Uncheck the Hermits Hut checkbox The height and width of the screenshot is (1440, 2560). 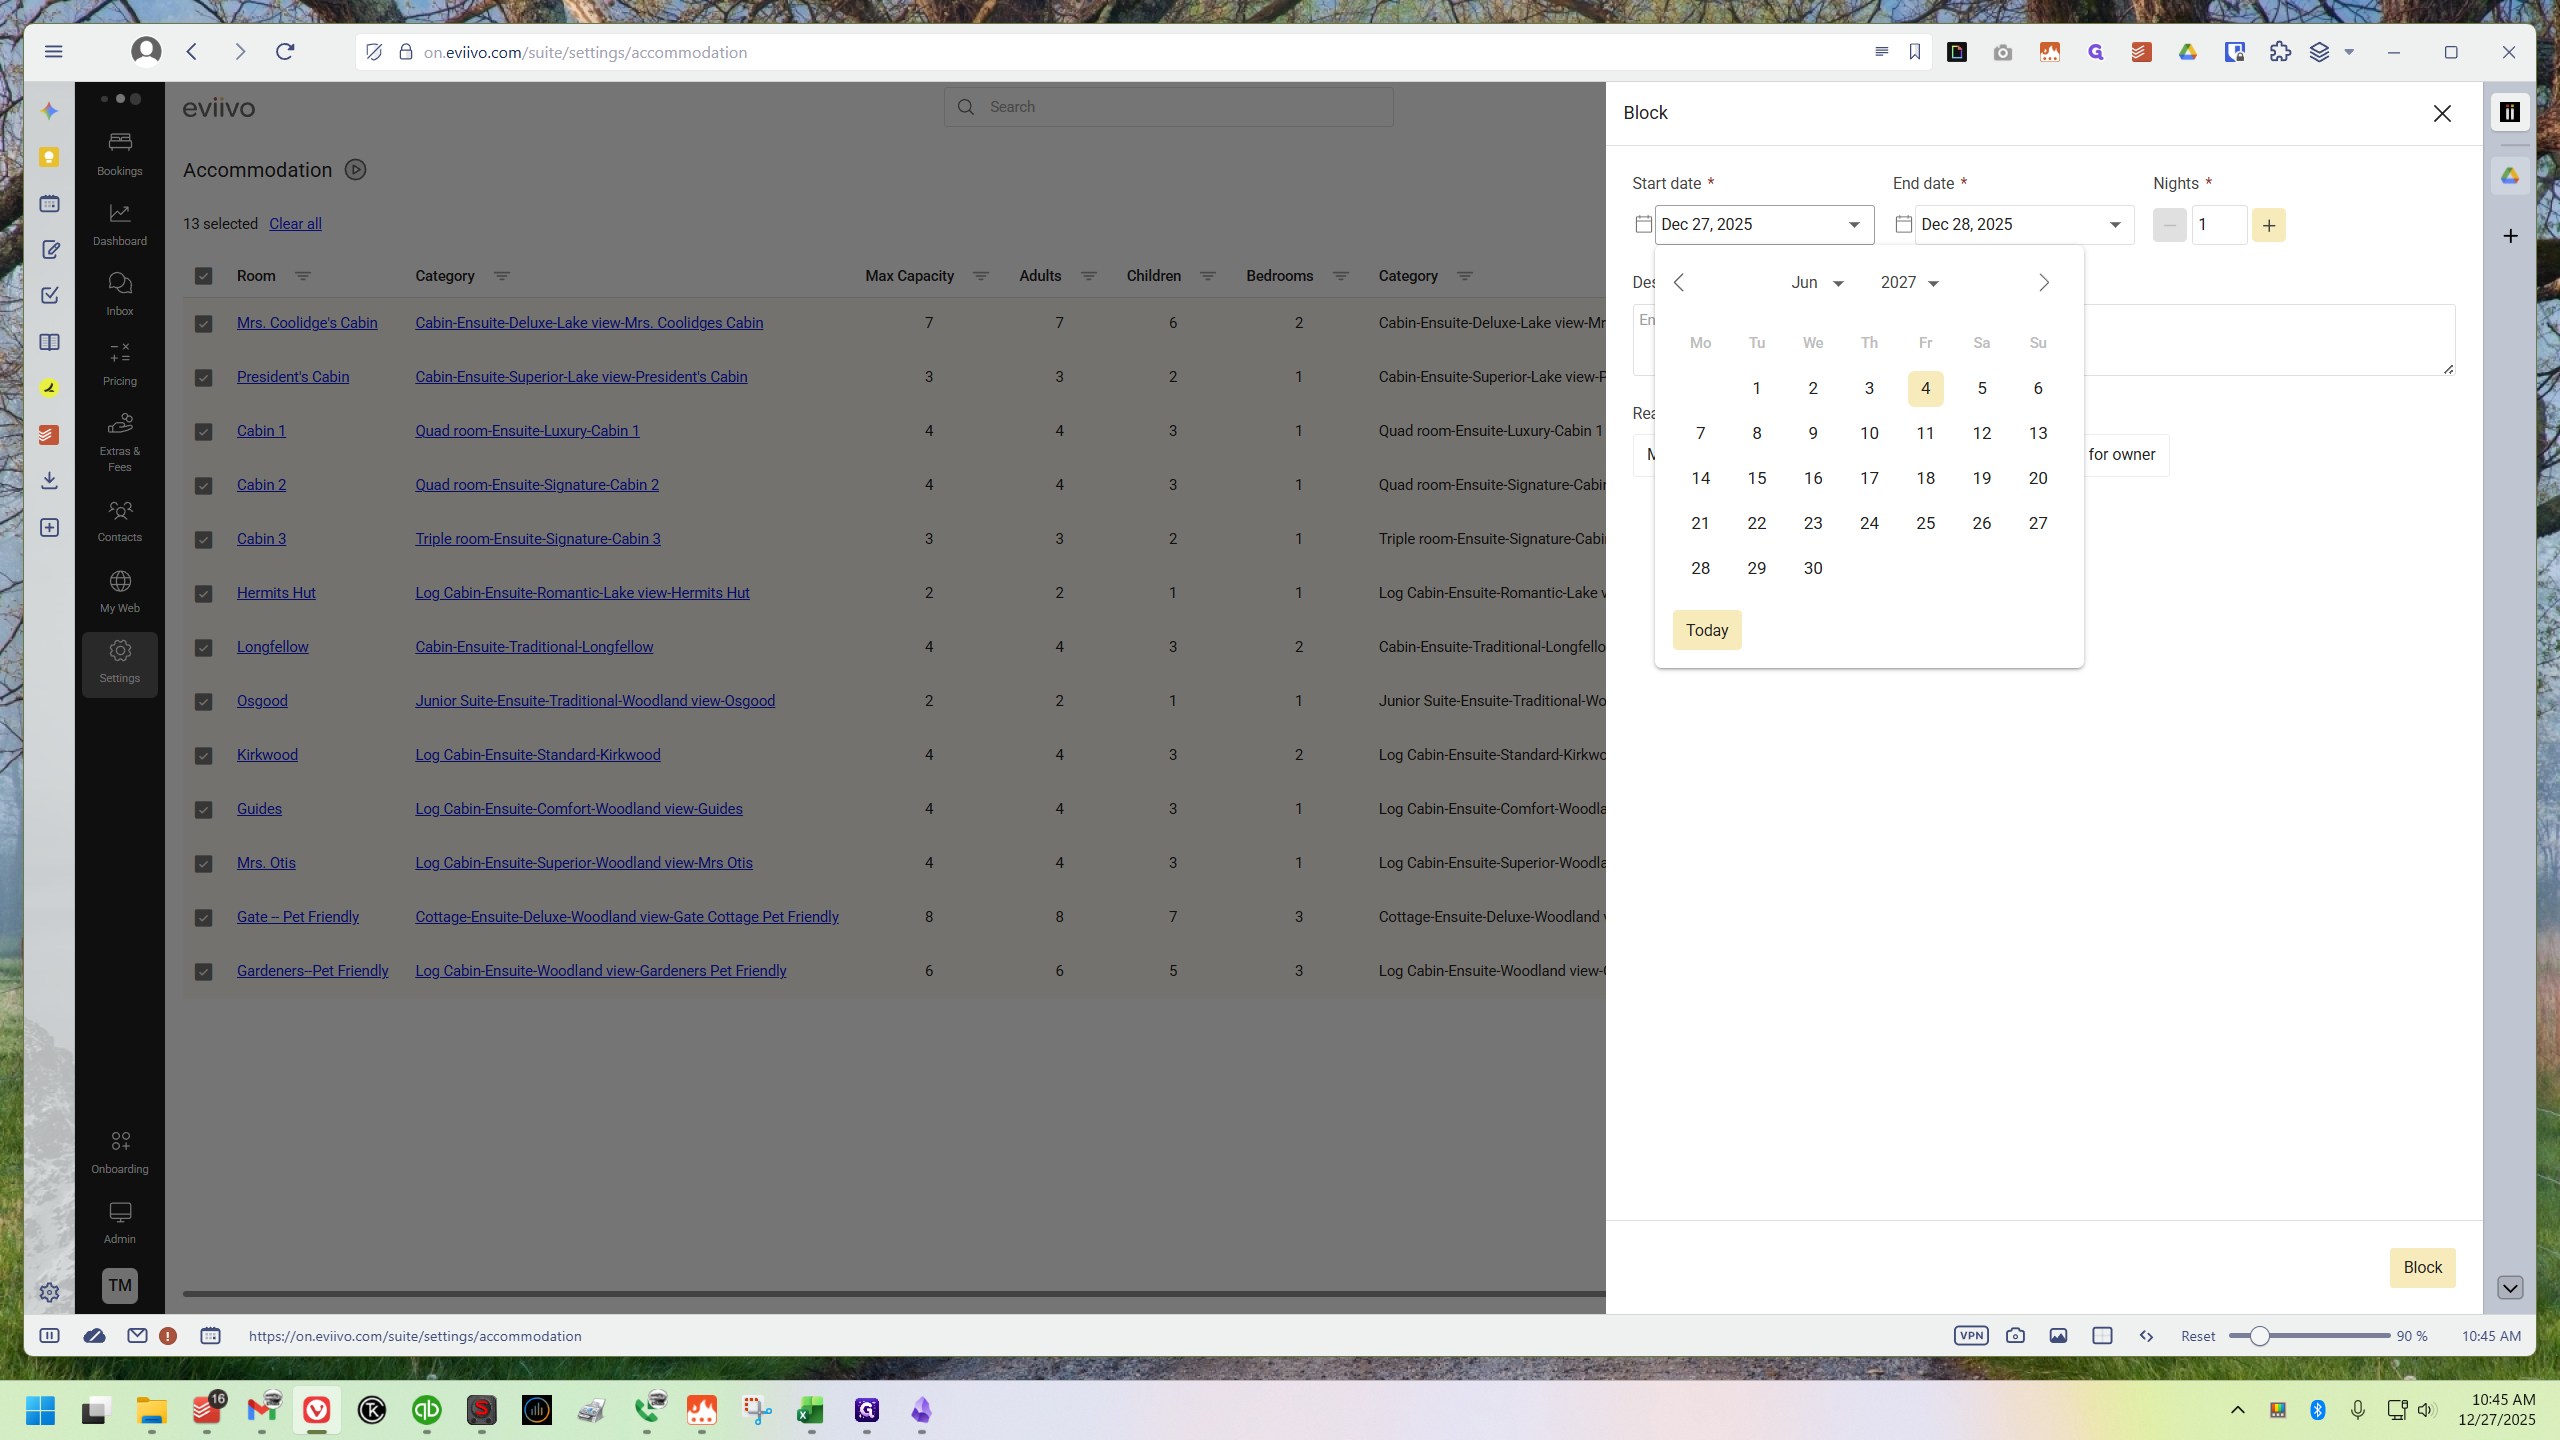coord(203,594)
